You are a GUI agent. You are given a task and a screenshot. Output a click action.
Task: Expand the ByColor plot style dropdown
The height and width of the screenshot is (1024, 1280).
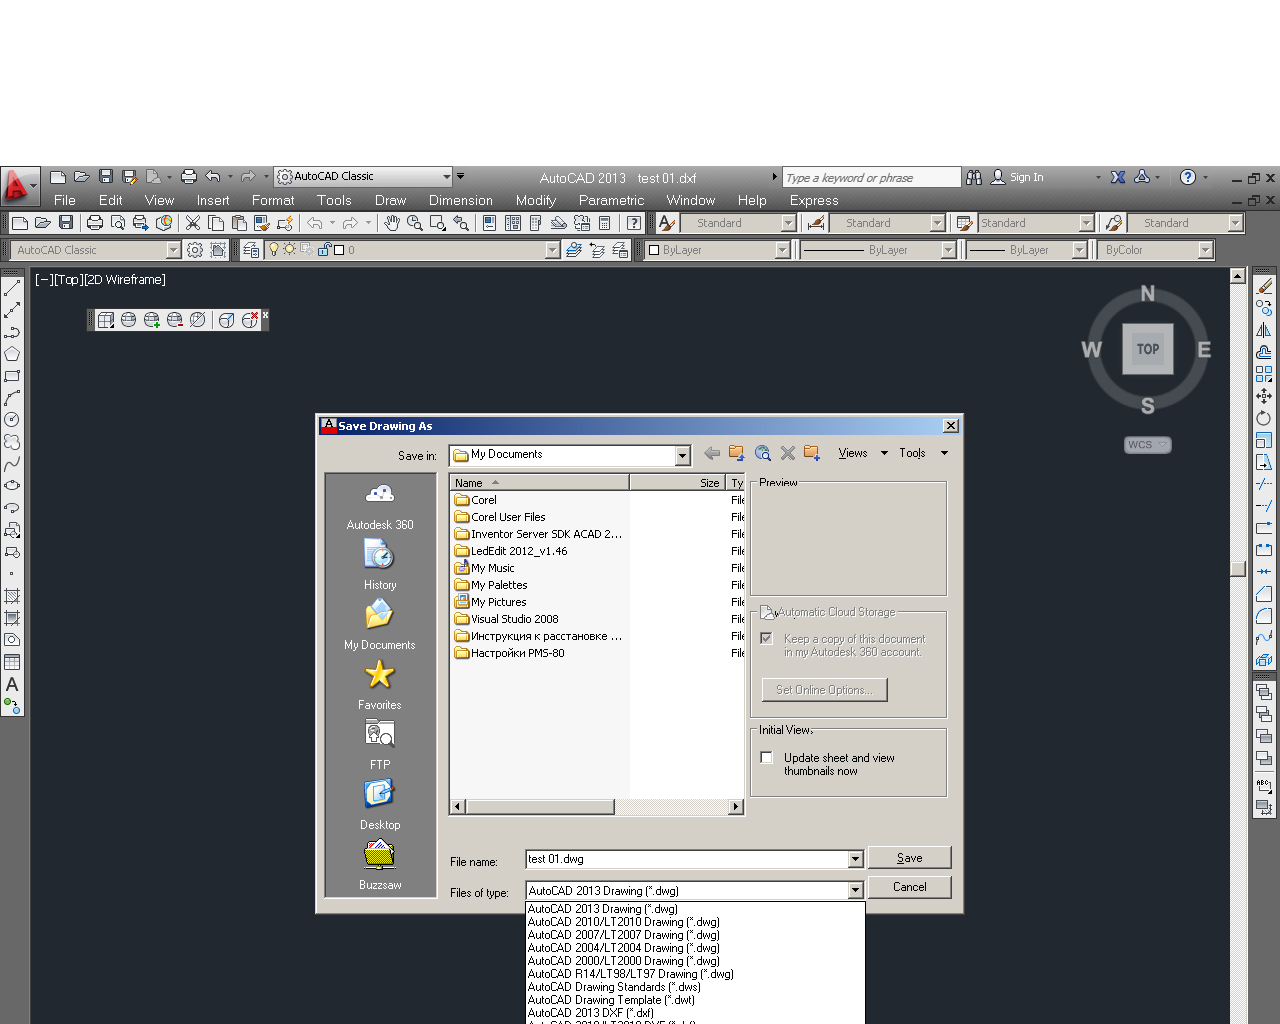point(1205,250)
